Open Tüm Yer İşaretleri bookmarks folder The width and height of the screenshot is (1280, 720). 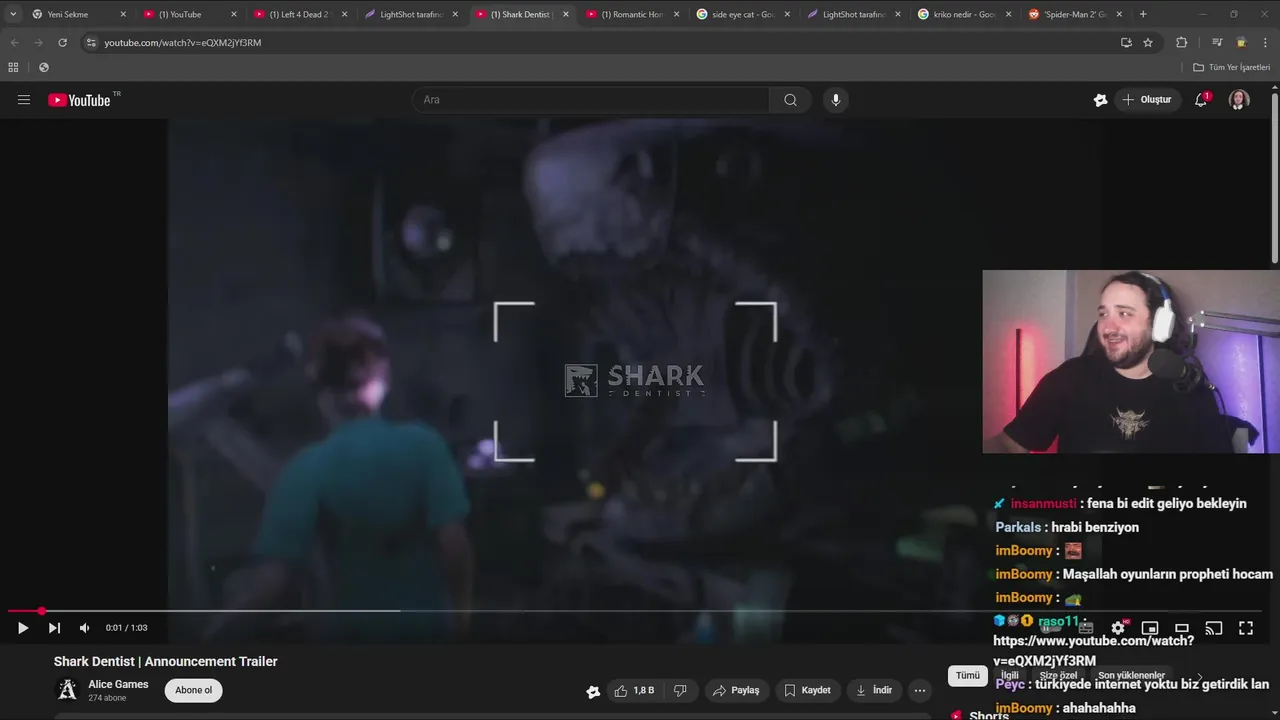pos(1231,67)
